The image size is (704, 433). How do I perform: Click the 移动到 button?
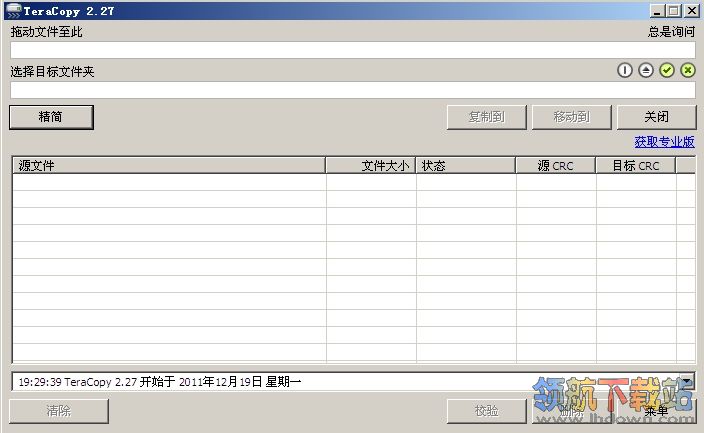[x=572, y=117]
